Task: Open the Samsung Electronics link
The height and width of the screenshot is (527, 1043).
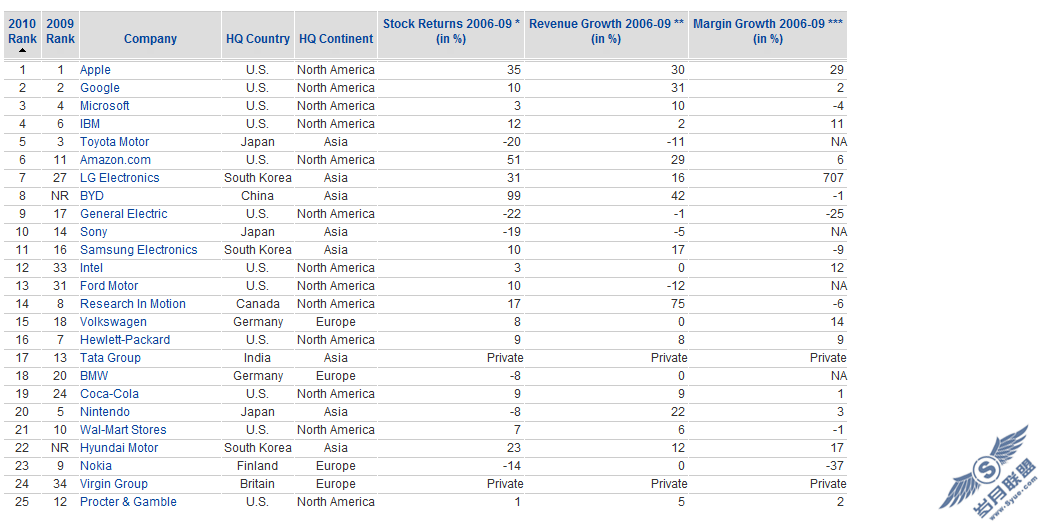Action: click(138, 250)
